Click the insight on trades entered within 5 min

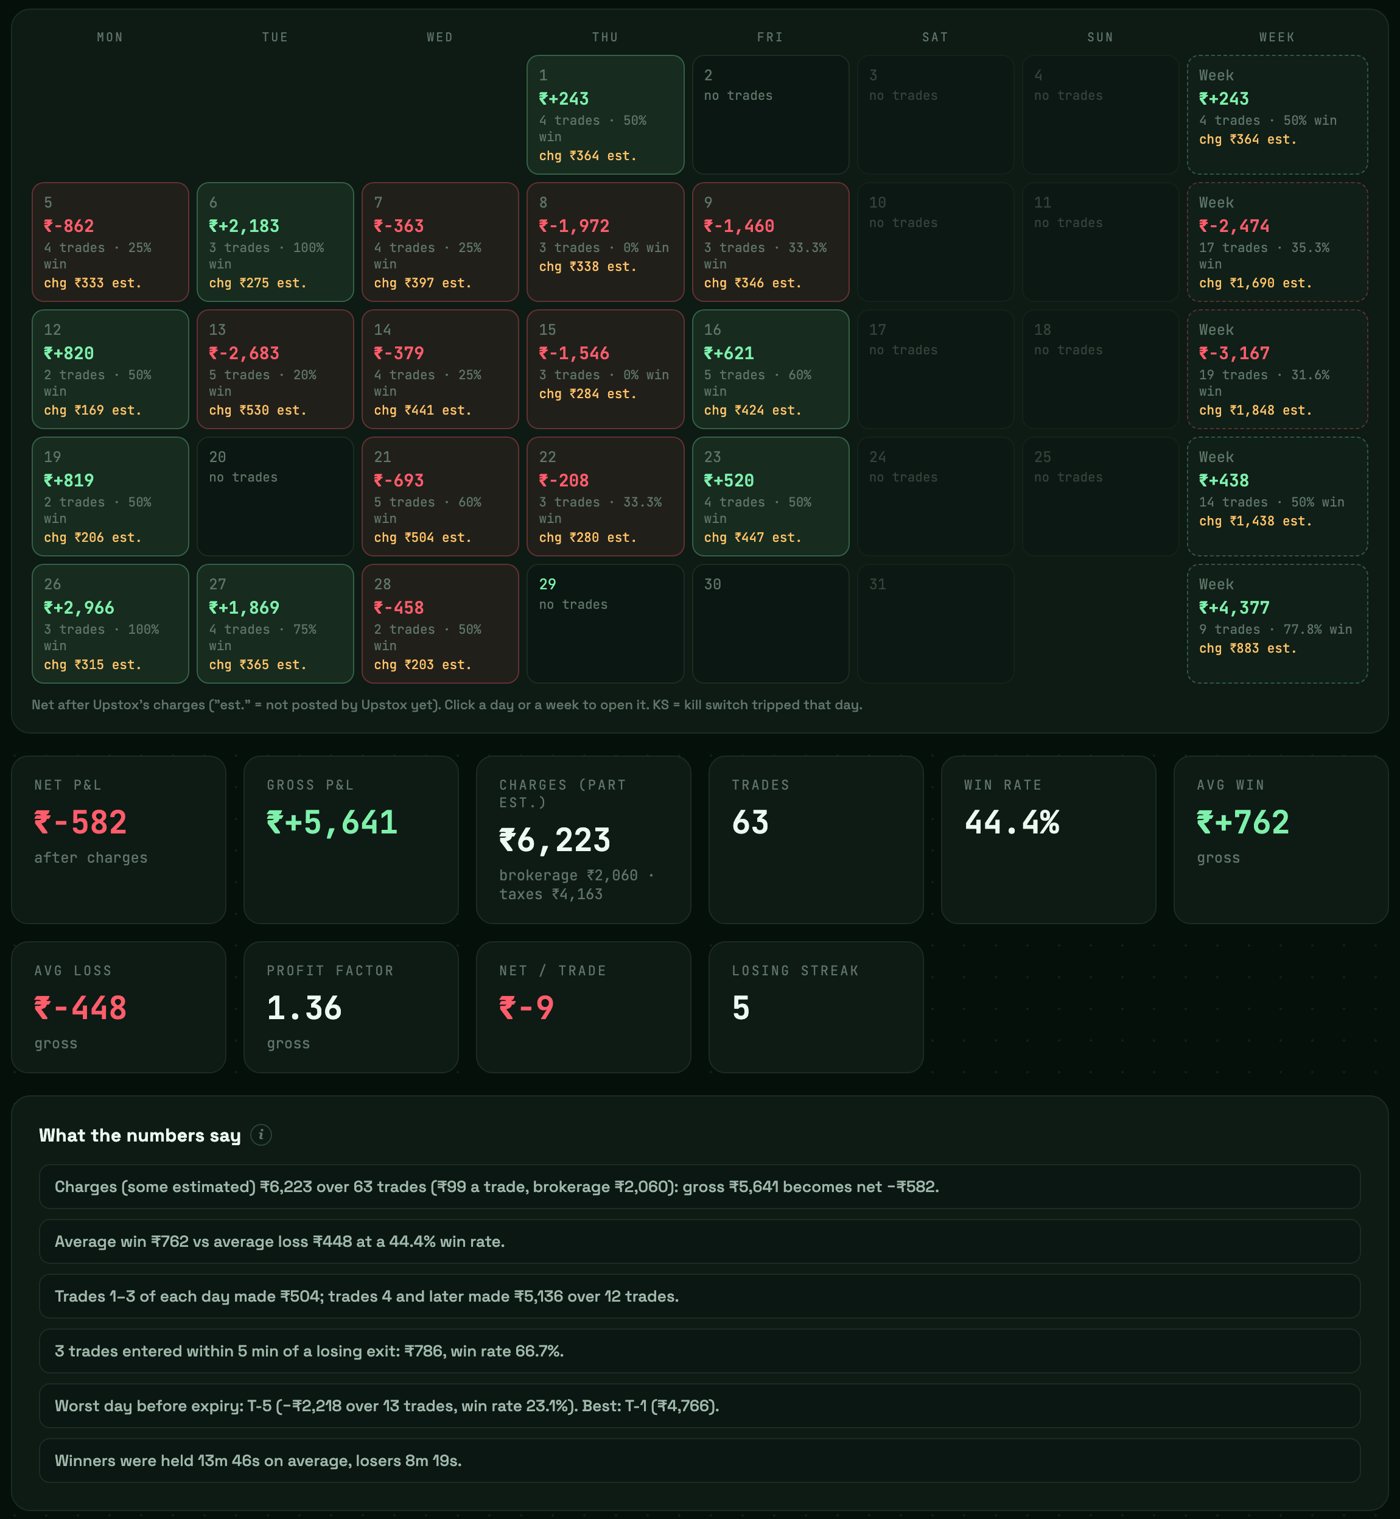[x=700, y=1351]
